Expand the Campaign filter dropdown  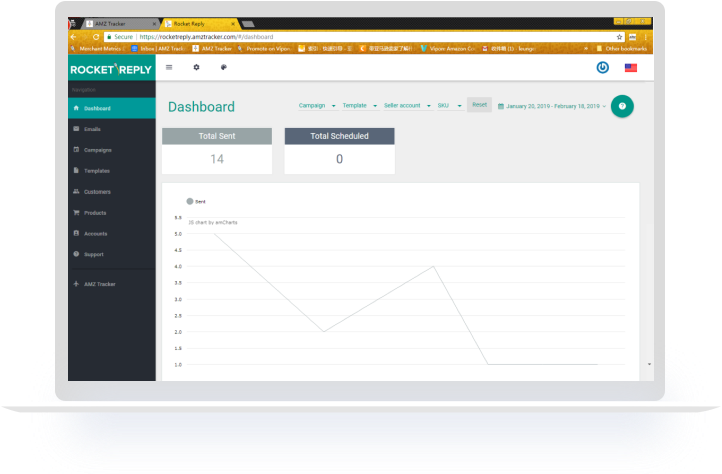[x=317, y=105]
